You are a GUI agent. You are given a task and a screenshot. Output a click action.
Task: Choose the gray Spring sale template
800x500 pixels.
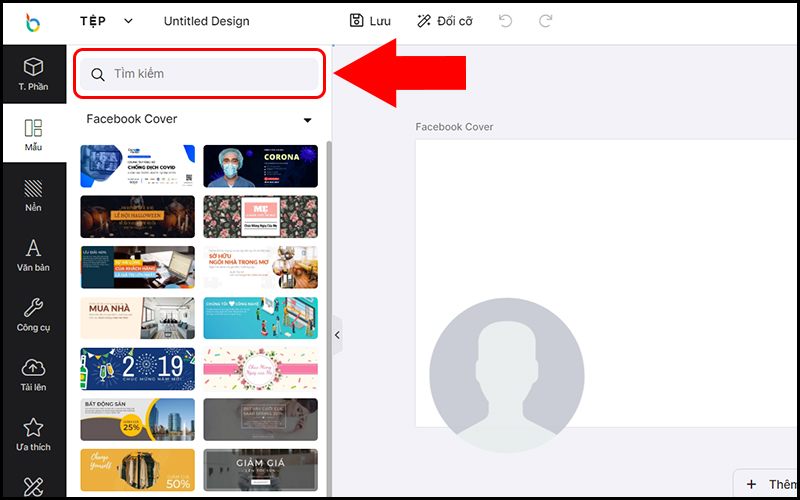(261, 419)
